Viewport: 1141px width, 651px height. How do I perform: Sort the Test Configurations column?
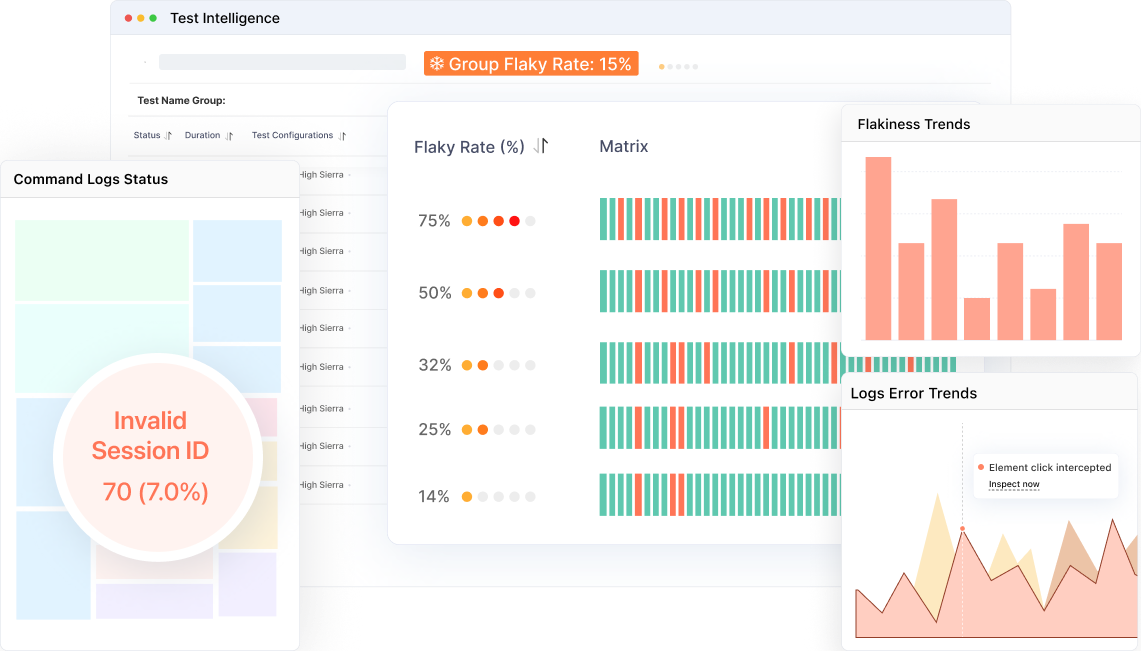343,135
